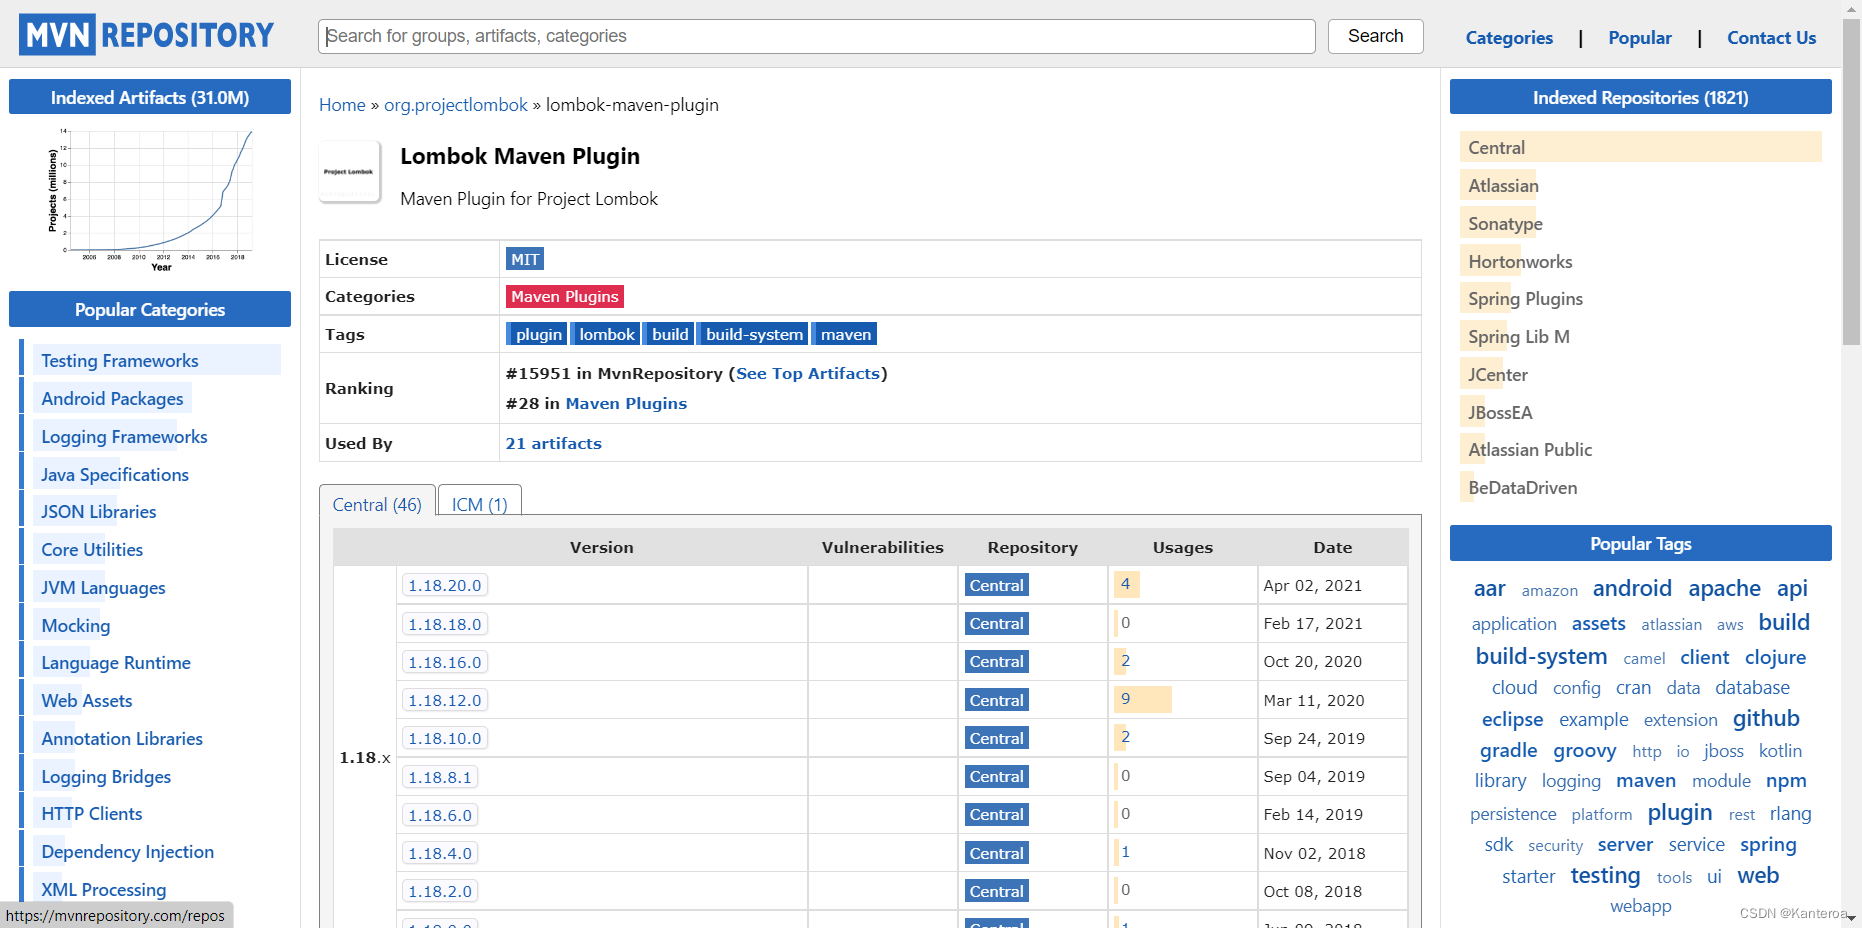This screenshot has height=928, width=1862.
Task: Open the Sonatype repository
Action: click(1505, 224)
